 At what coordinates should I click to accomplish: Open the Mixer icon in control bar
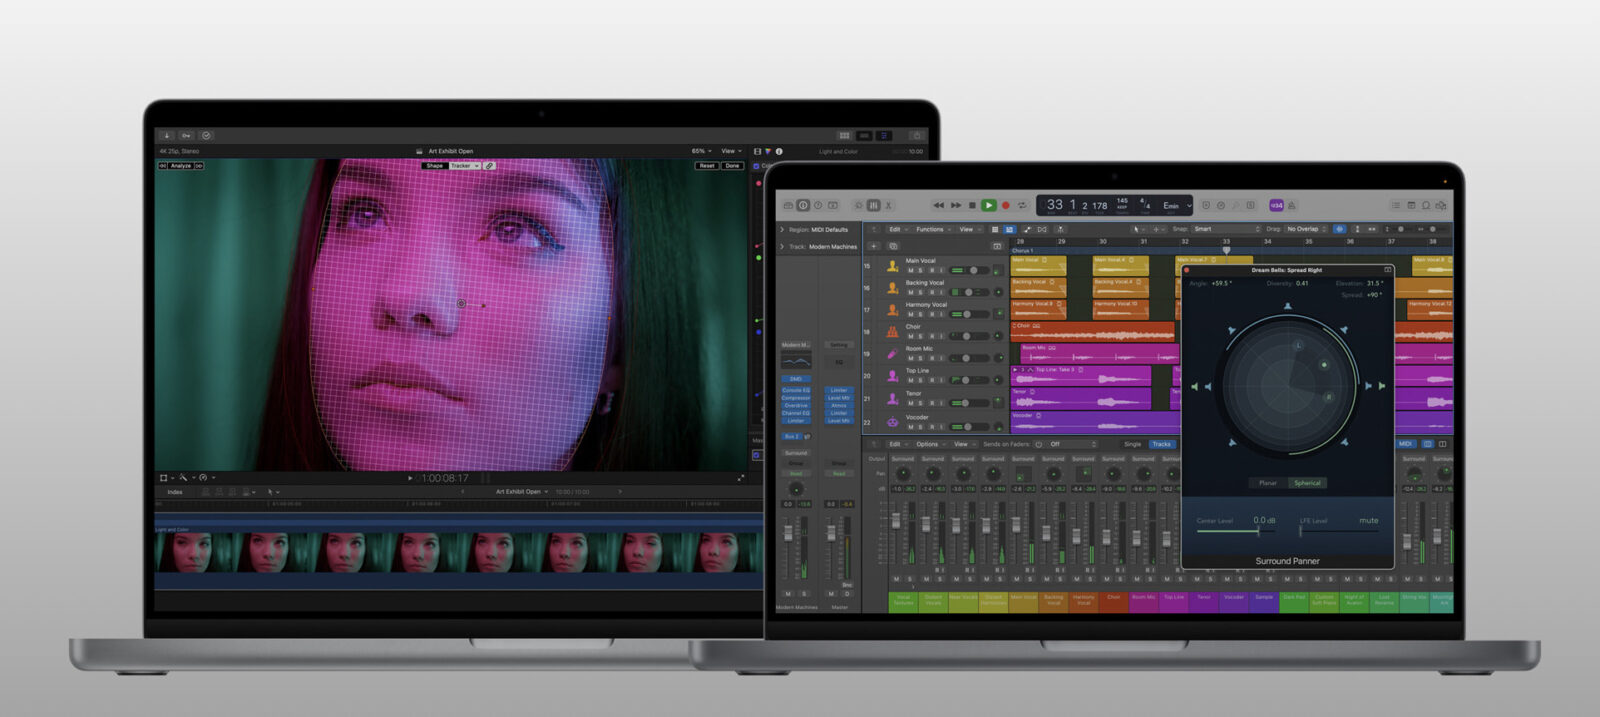(x=873, y=205)
